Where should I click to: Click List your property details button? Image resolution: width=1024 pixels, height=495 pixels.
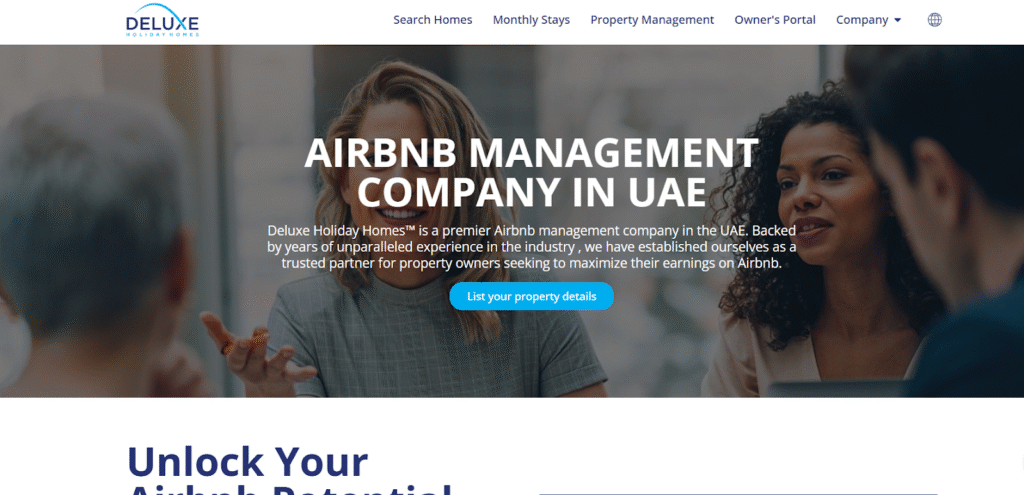point(532,296)
